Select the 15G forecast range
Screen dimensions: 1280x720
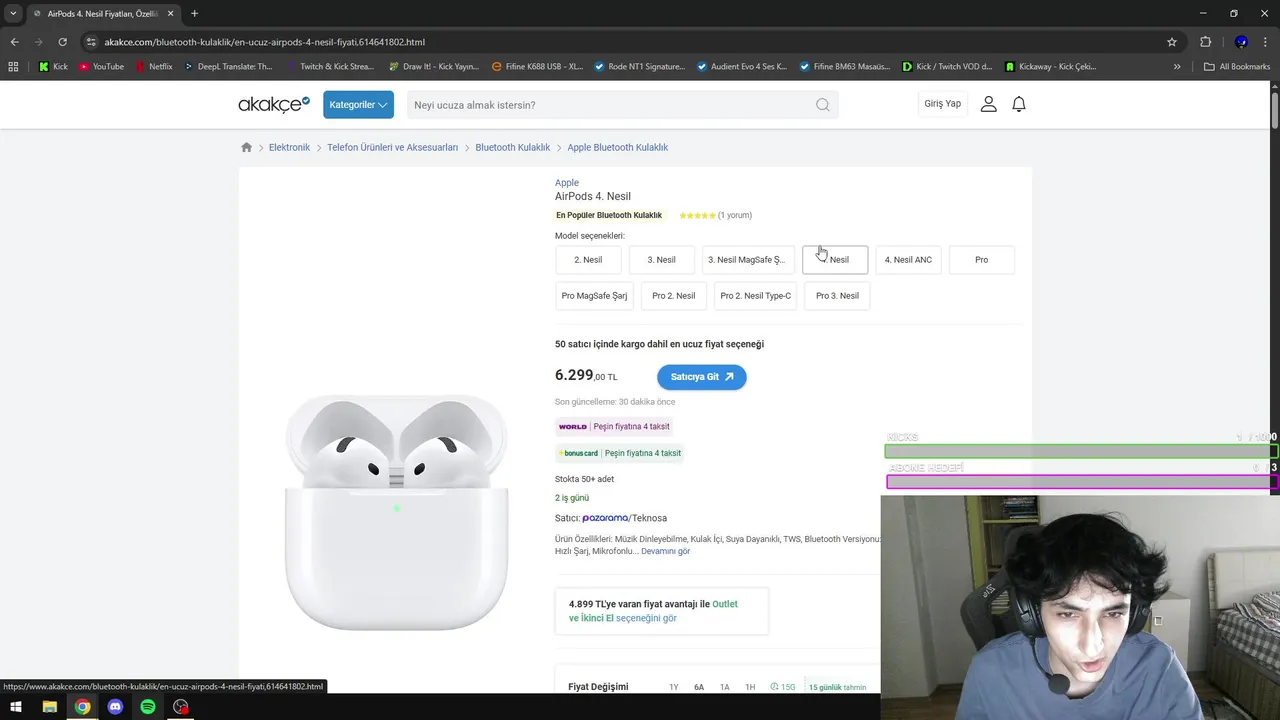tap(784, 687)
